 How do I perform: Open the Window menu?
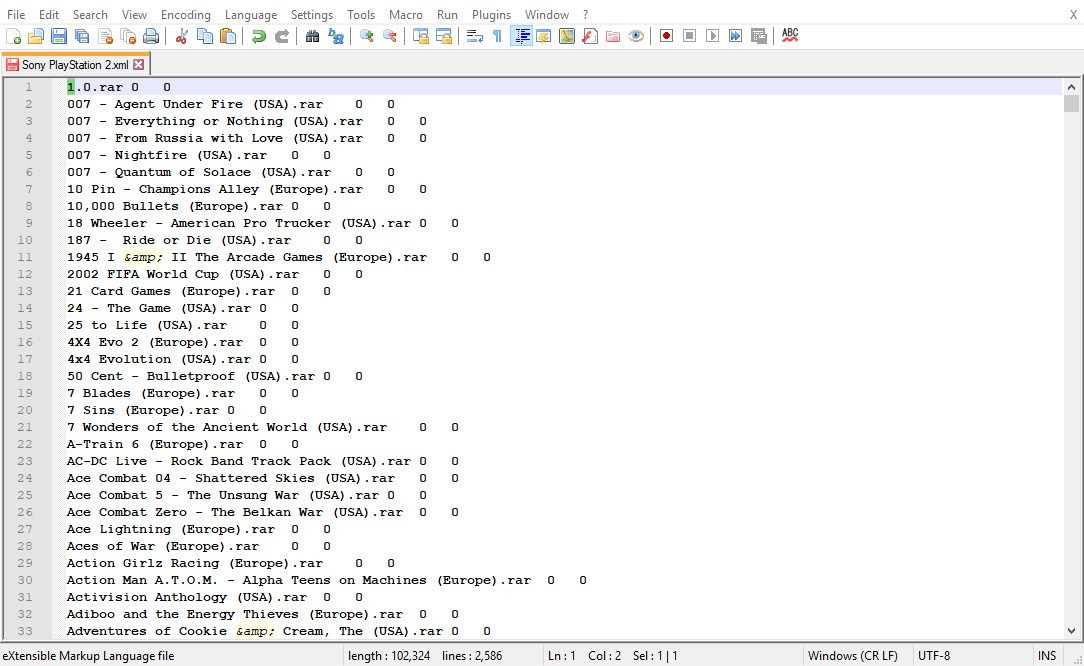546,15
